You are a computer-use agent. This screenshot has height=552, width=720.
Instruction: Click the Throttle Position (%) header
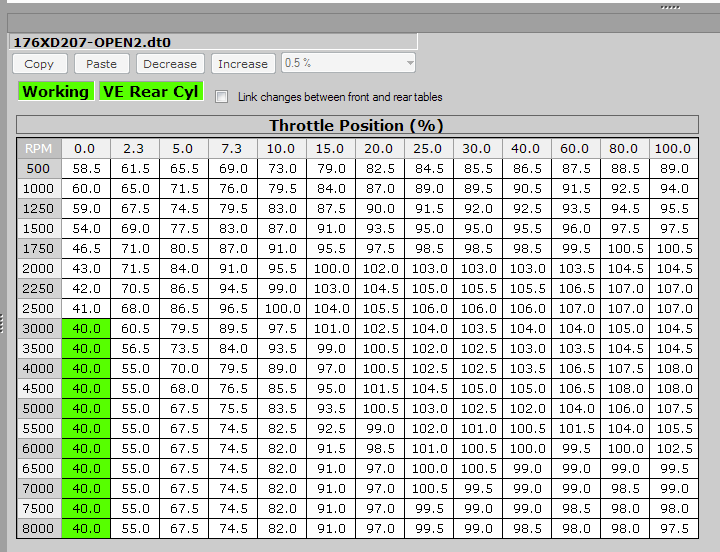click(x=356, y=126)
